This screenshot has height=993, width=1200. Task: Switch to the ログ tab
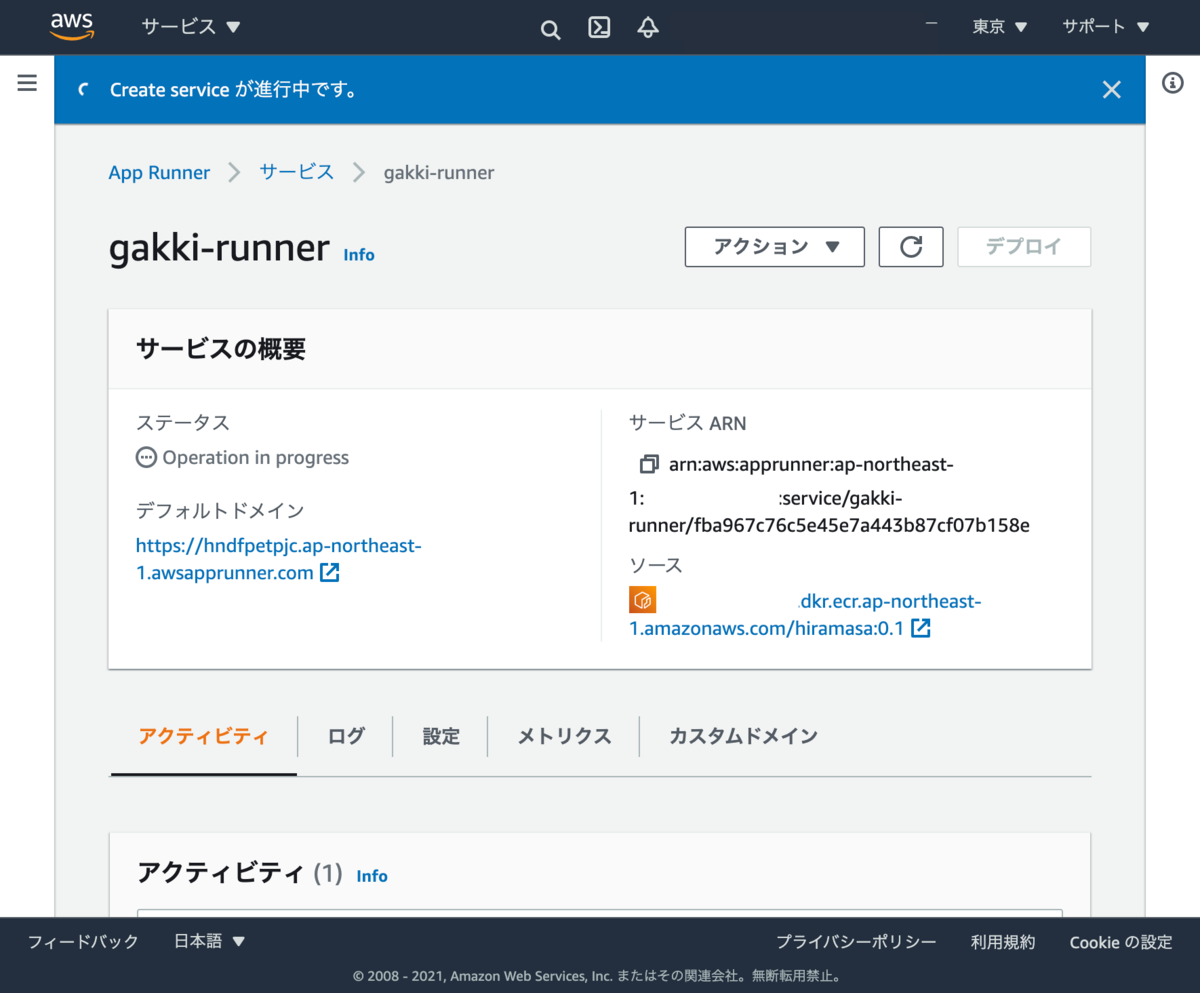pos(346,737)
